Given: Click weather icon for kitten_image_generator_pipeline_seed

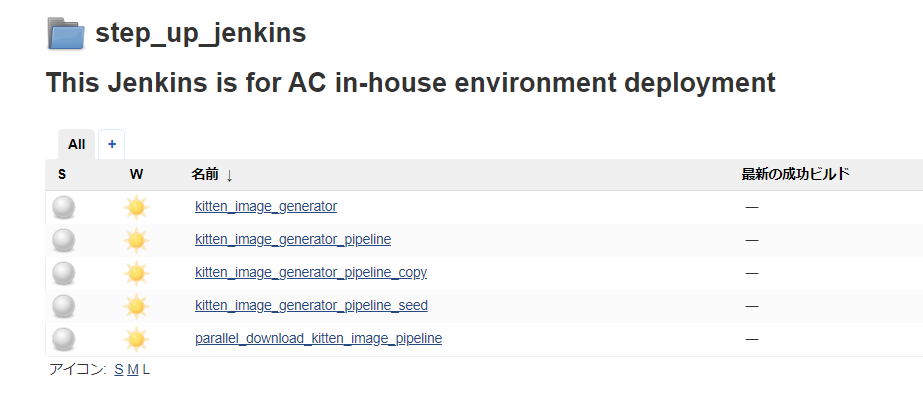Looking at the screenshot, I should 136,306.
